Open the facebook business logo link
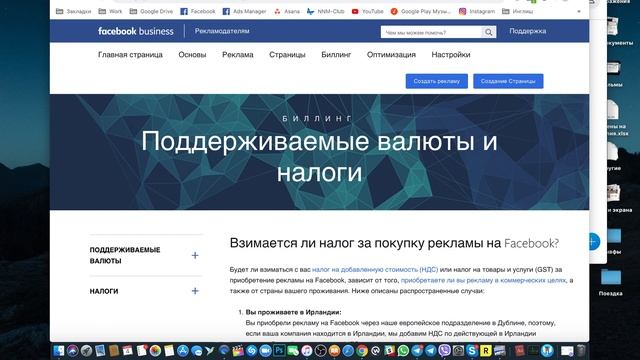 click(x=136, y=31)
